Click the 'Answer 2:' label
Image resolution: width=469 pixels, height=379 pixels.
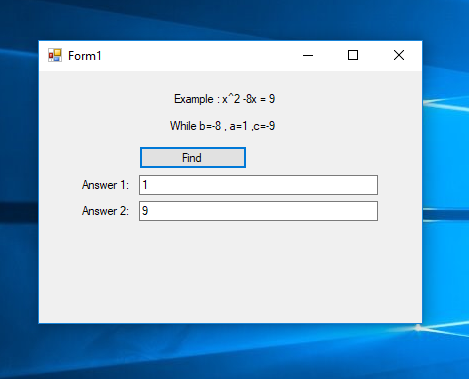pos(105,211)
